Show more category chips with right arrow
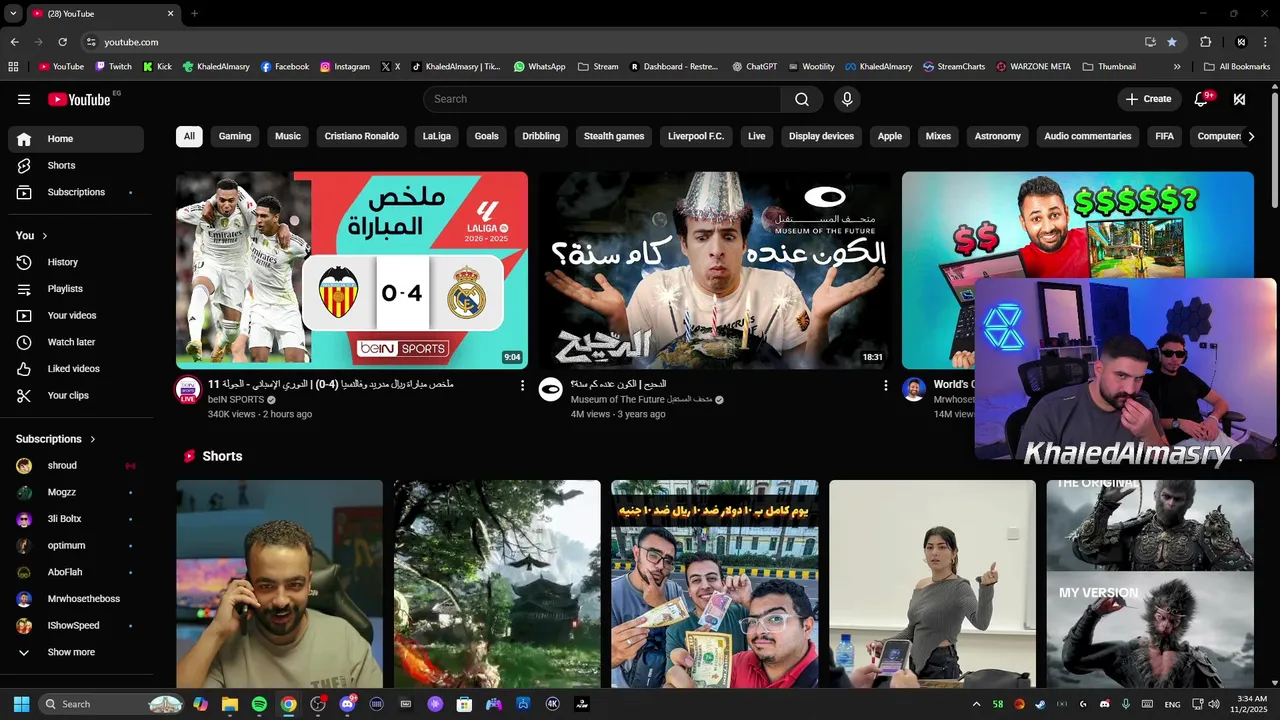The image size is (1280, 720). pos(1250,137)
